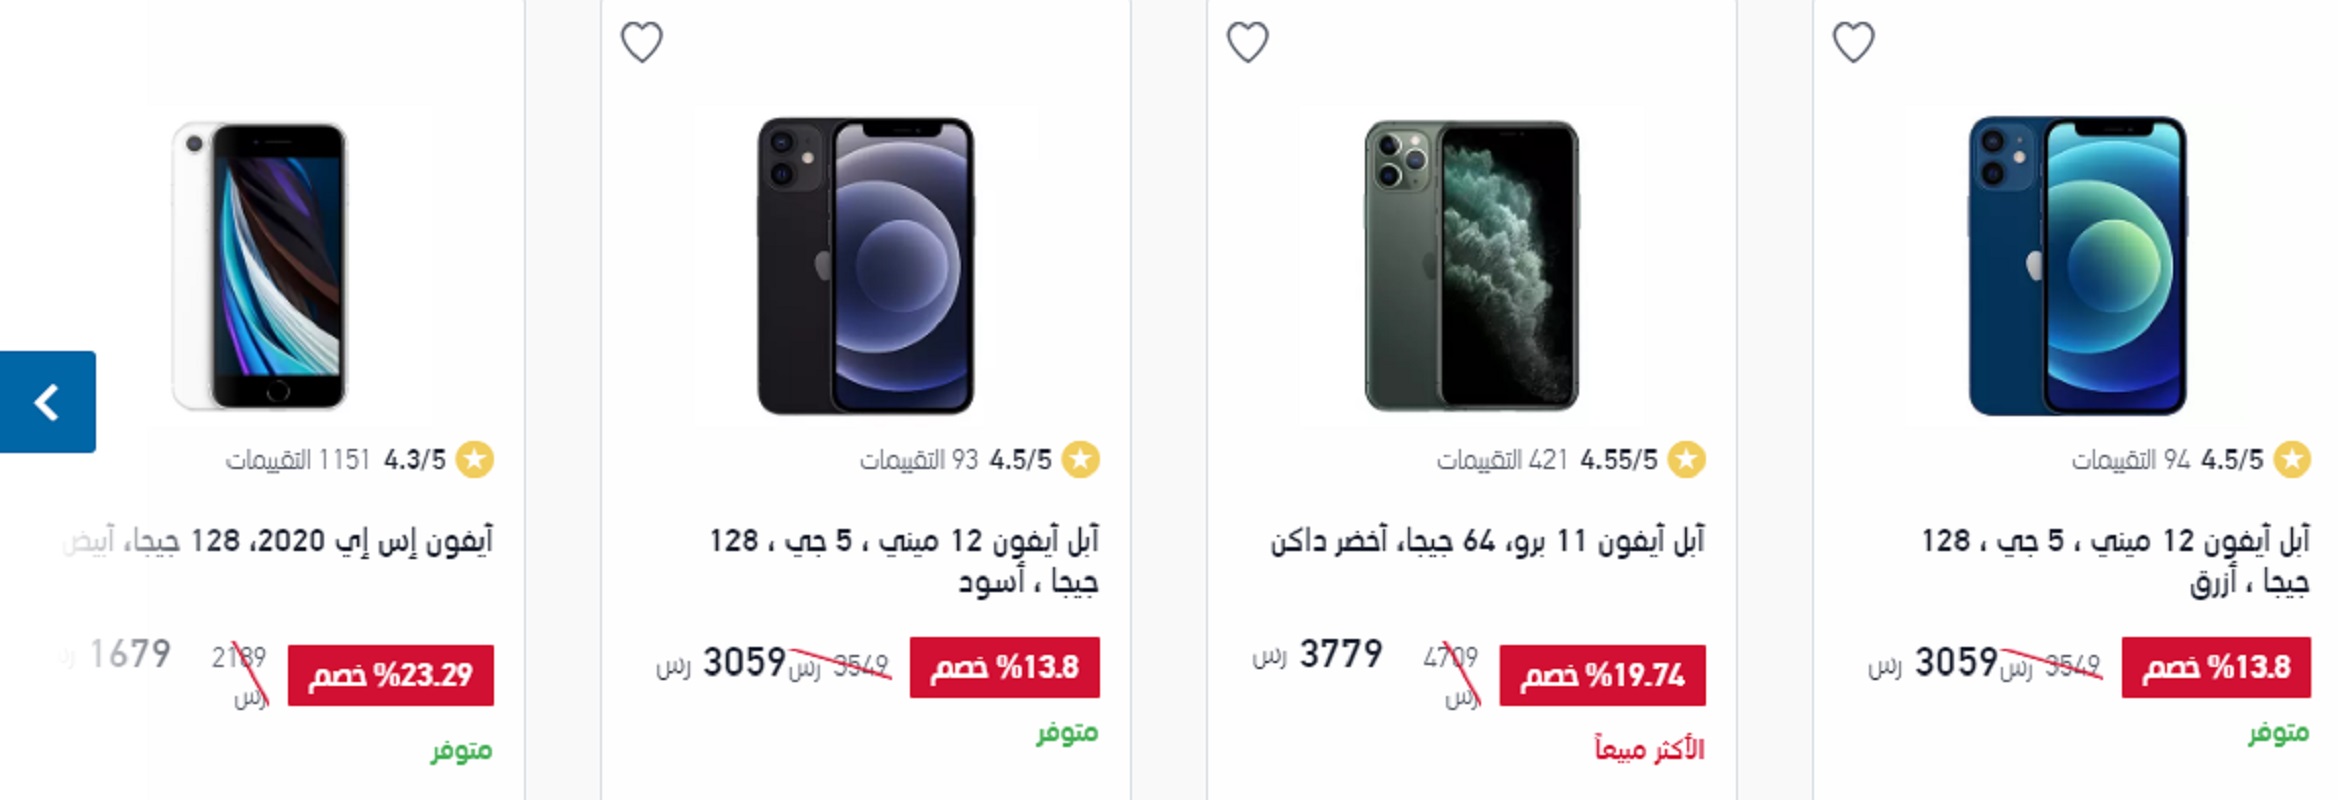Click the blue carousel arrow button
2338x800 pixels.
pyautogui.click(x=48, y=402)
